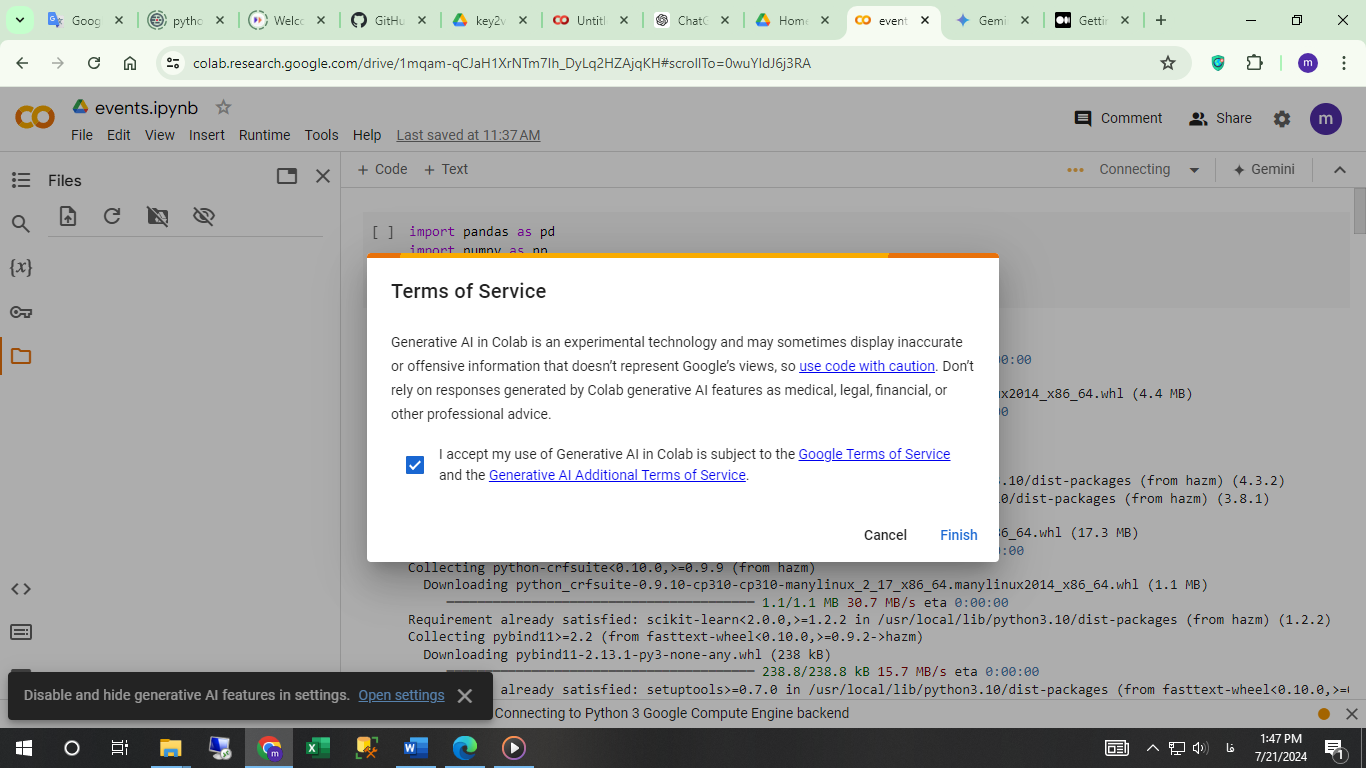This screenshot has height=768, width=1366.
Task: Collapse the header with the chevron
Action: click(1340, 170)
